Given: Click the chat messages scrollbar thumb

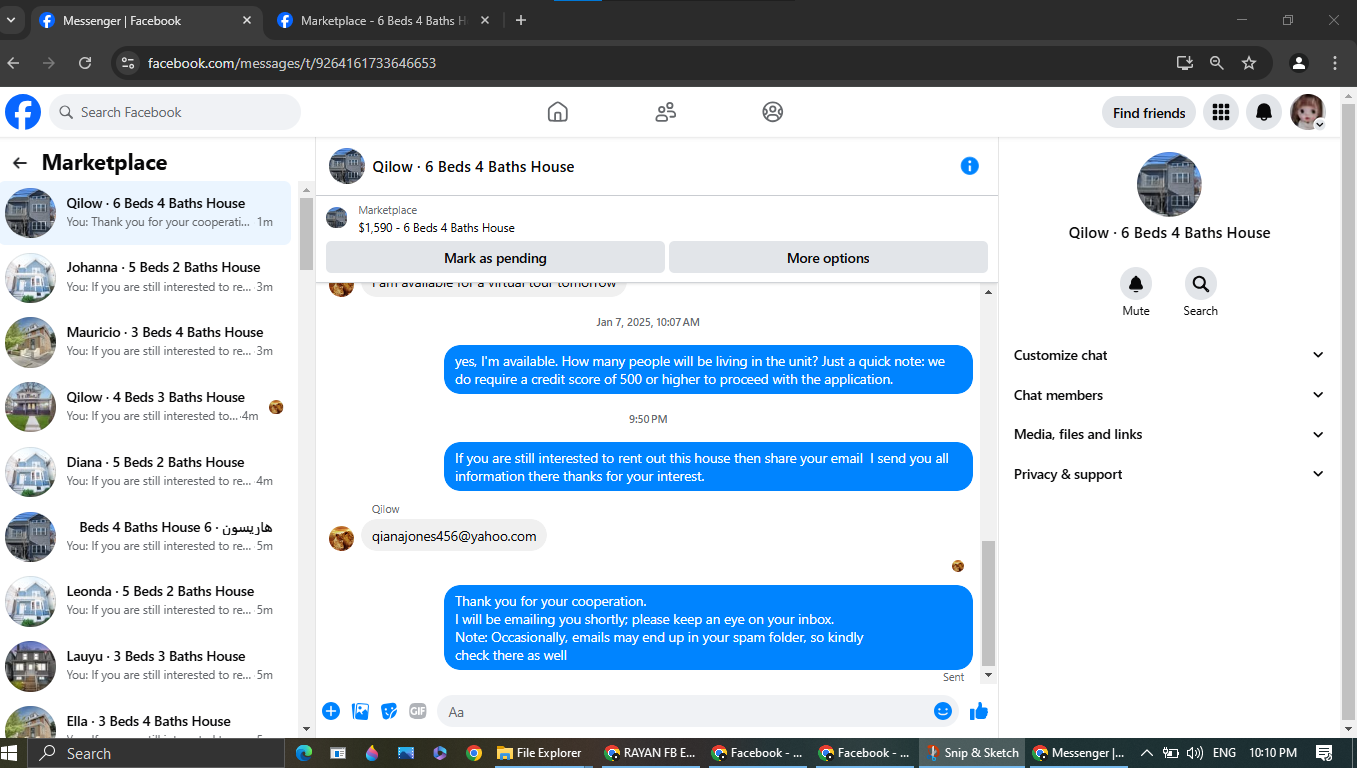Looking at the screenshot, I should (989, 603).
